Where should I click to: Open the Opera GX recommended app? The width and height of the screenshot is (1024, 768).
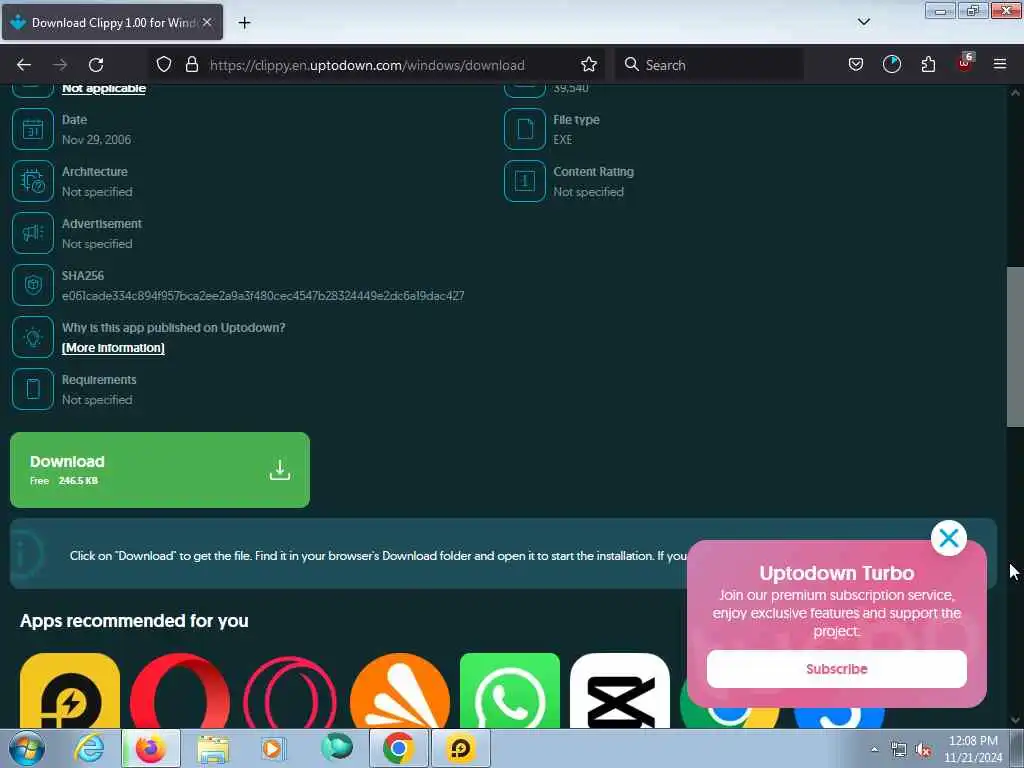[x=290, y=691]
